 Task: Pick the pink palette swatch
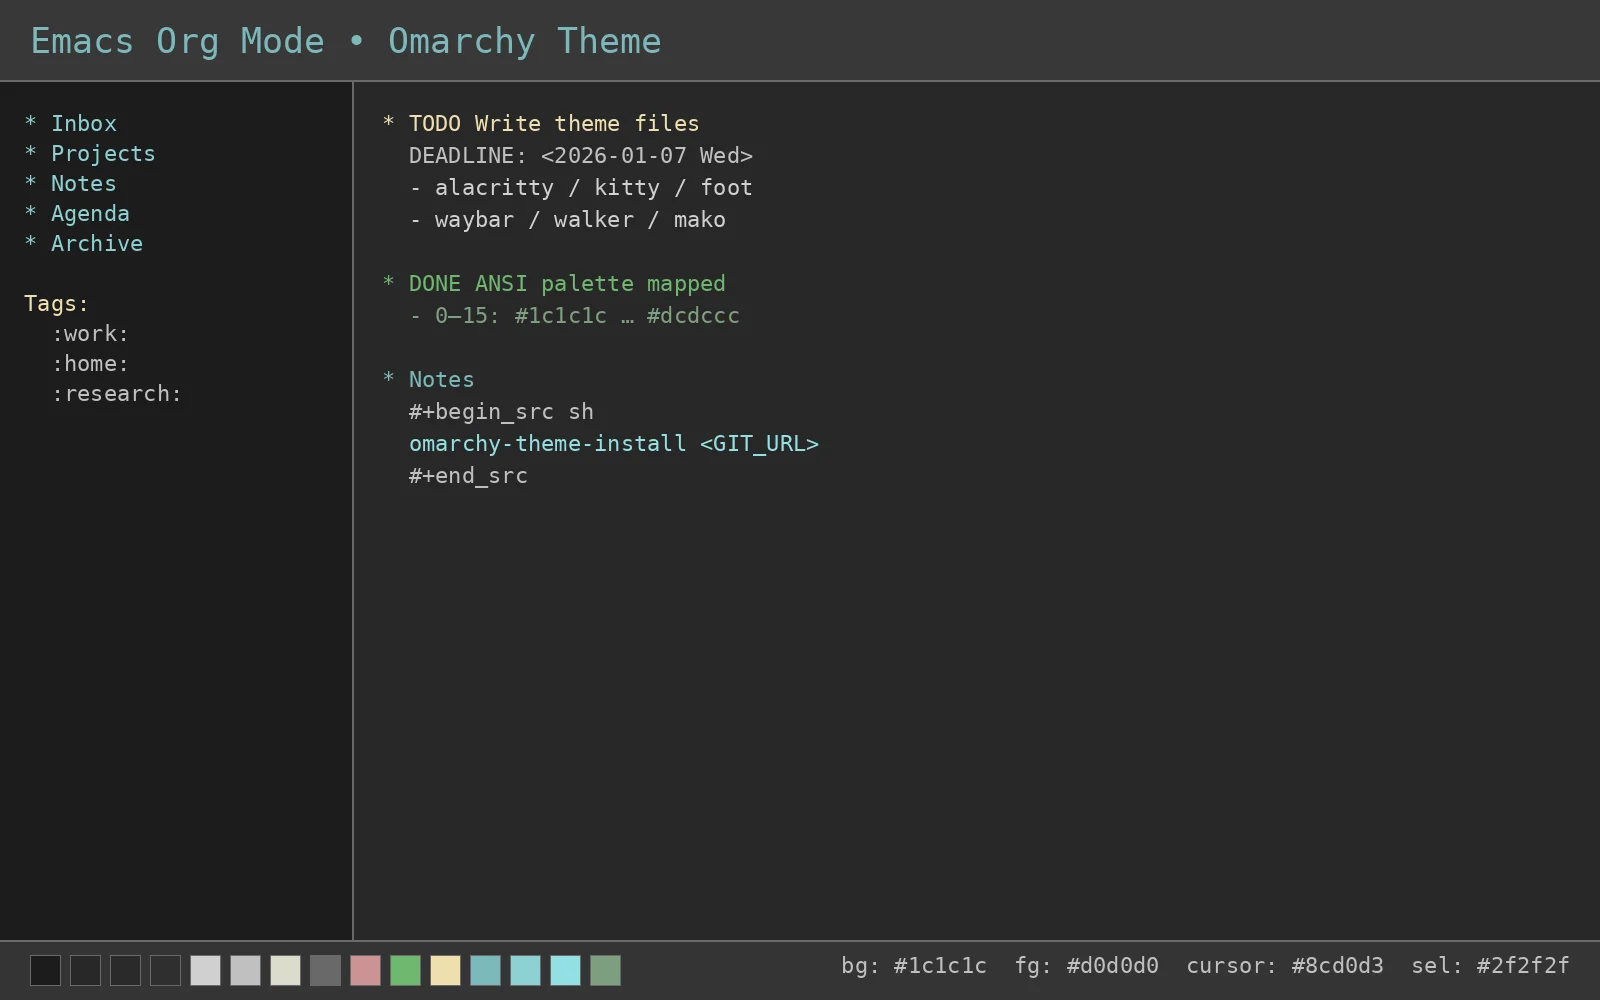(365, 970)
